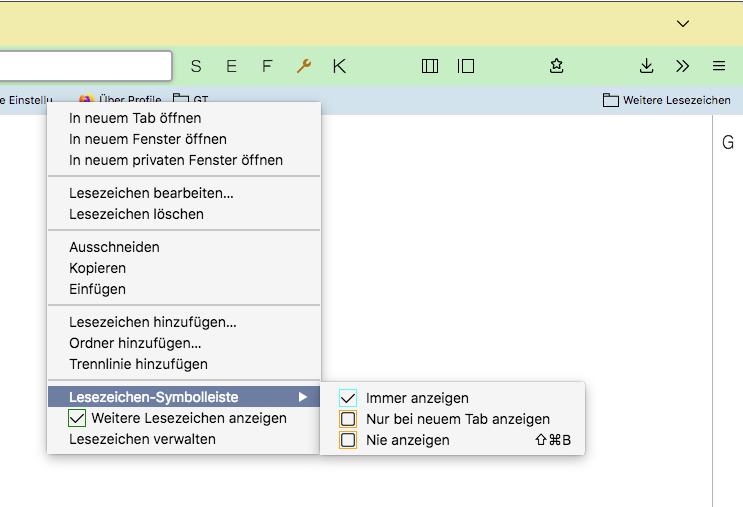
Task: Toggle the sidebar panel icon
Action: click(466, 66)
